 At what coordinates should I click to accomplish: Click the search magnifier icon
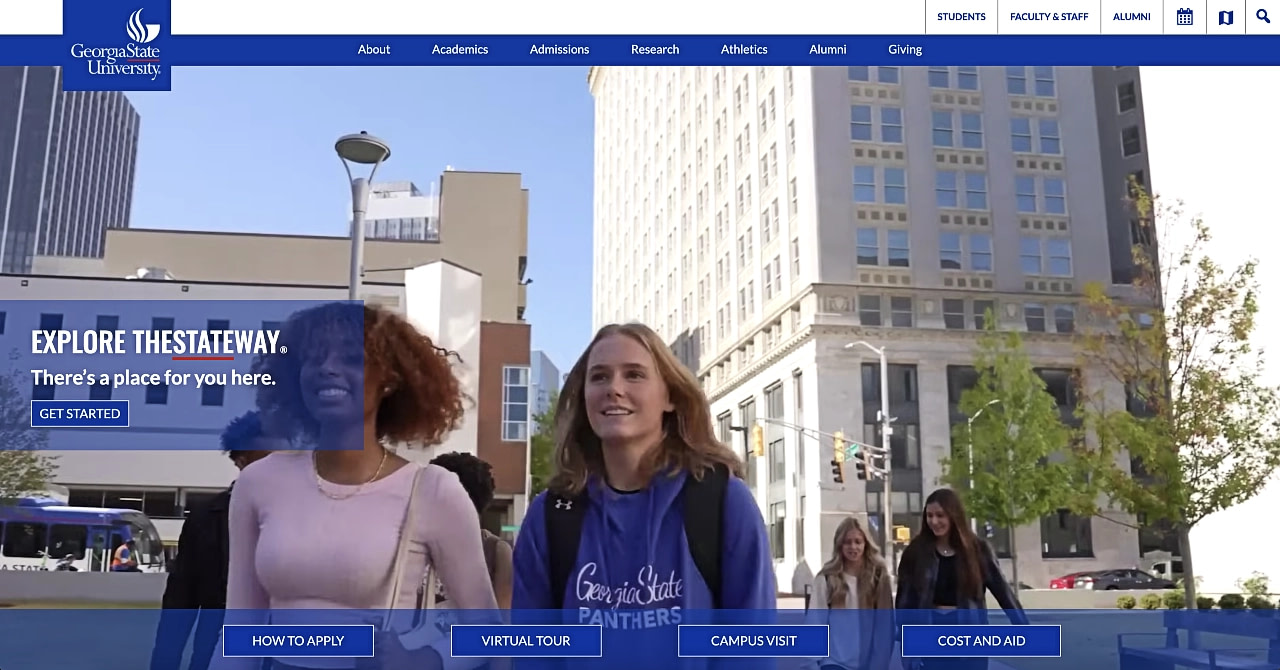(x=1263, y=17)
